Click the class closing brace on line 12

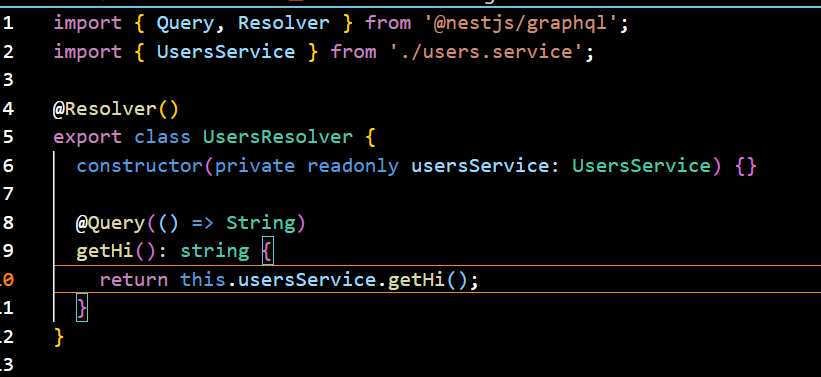[x=59, y=337]
